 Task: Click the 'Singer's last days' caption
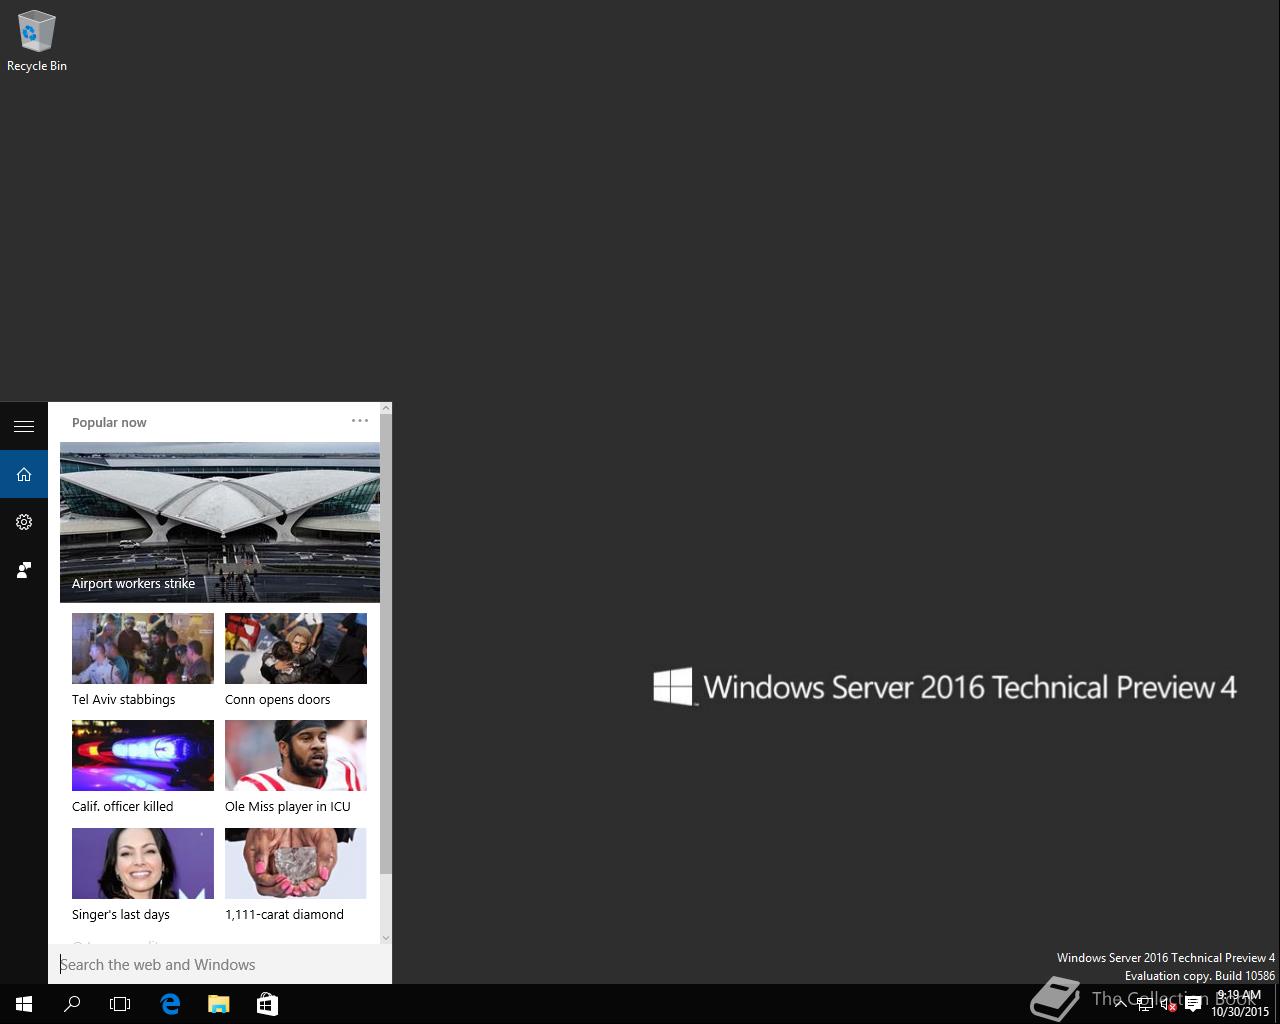click(x=120, y=914)
